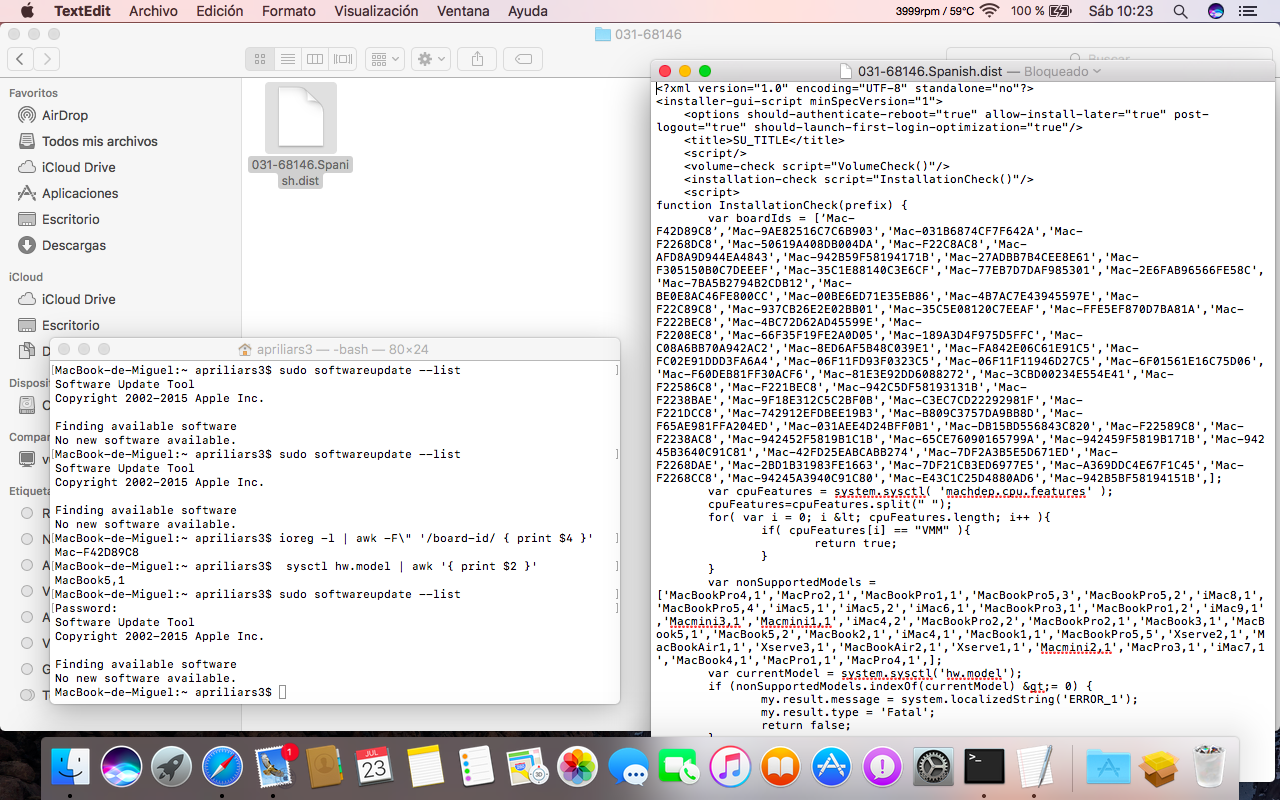Open Safari from the Dock
This screenshot has width=1280, height=800.
coord(222,767)
